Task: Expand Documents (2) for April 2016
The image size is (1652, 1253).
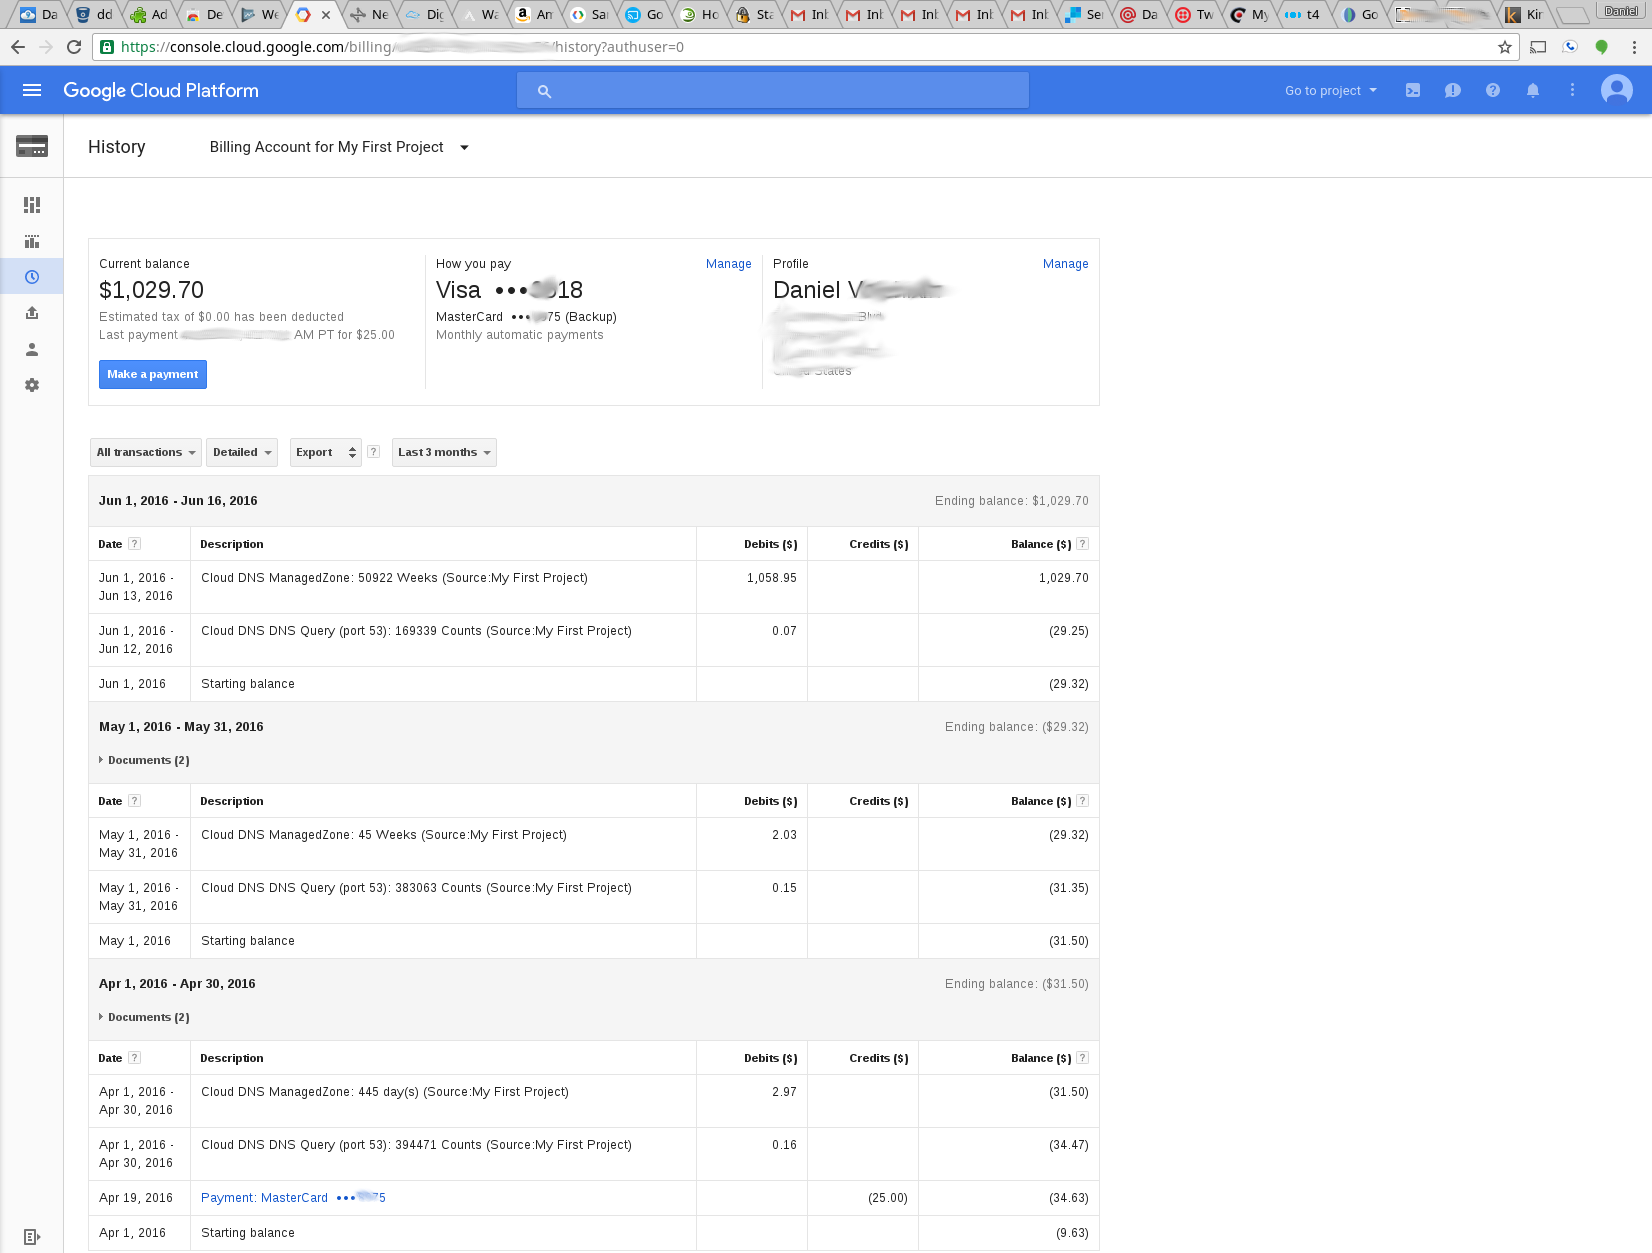Action: pos(144,1017)
